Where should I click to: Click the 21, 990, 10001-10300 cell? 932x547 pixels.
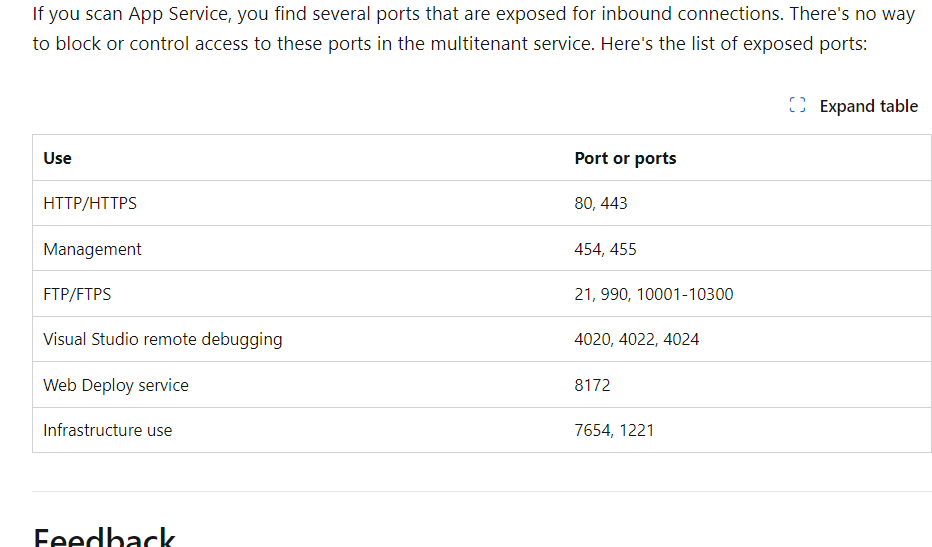pos(653,294)
